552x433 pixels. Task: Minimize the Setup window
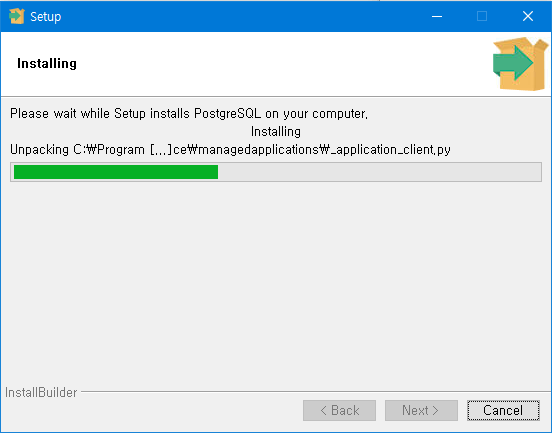coord(437,16)
